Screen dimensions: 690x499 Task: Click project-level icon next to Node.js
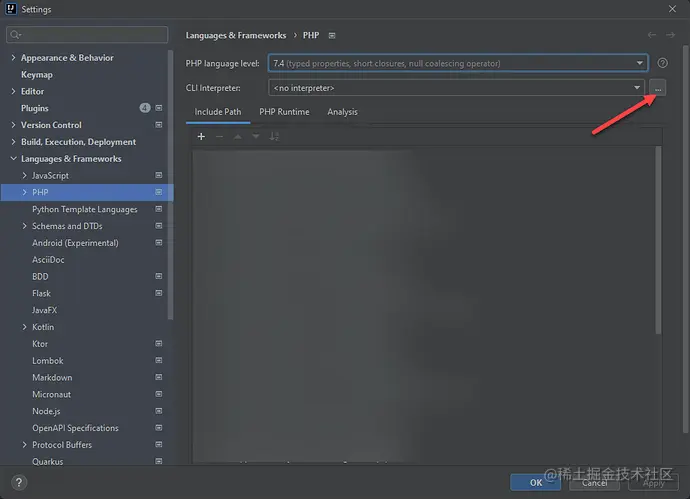coord(159,411)
